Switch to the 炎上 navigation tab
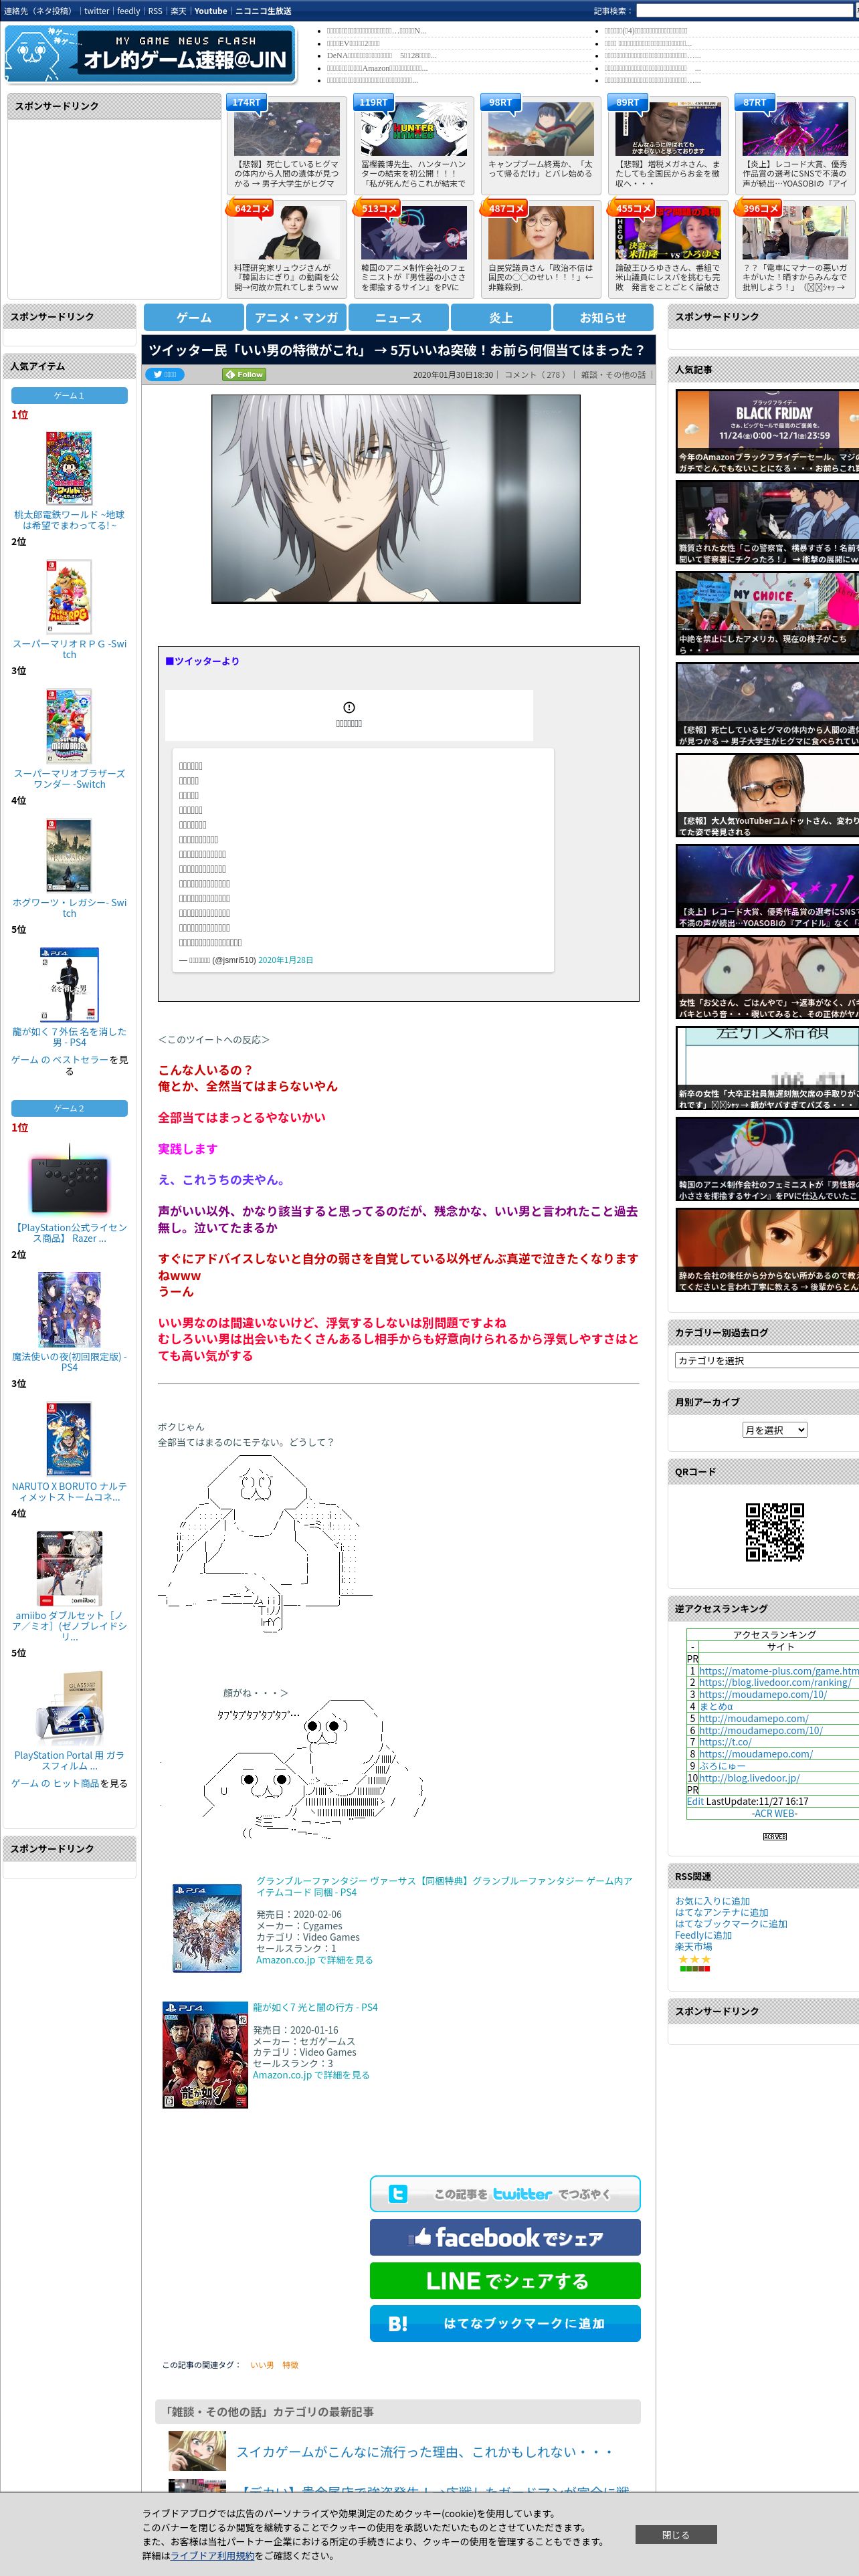This screenshot has height=2576, width=859. tap(501, 317)
